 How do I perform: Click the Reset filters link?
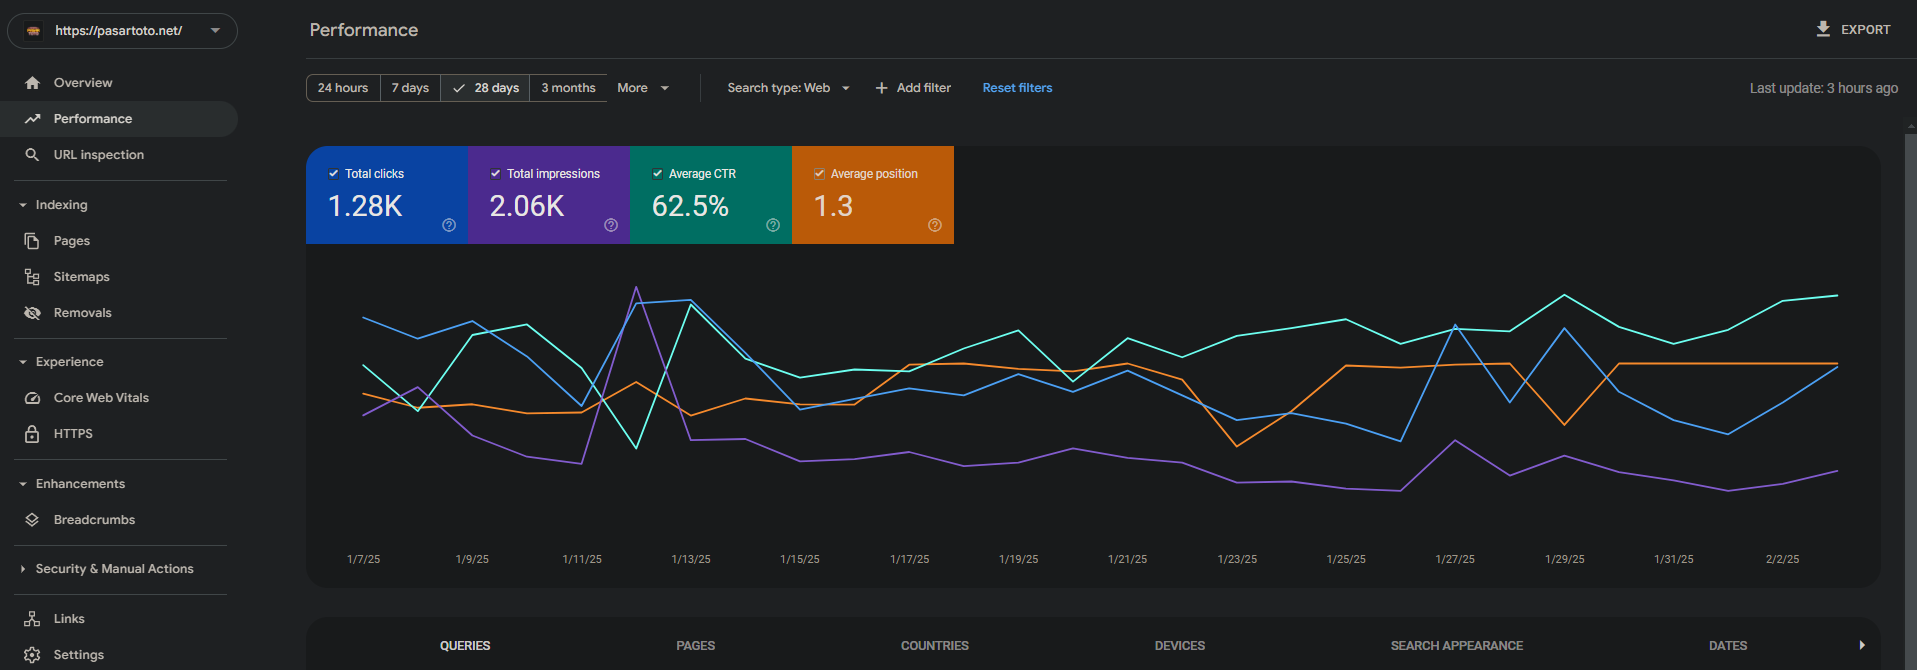pyautogui.click(x=1017, y=88)
